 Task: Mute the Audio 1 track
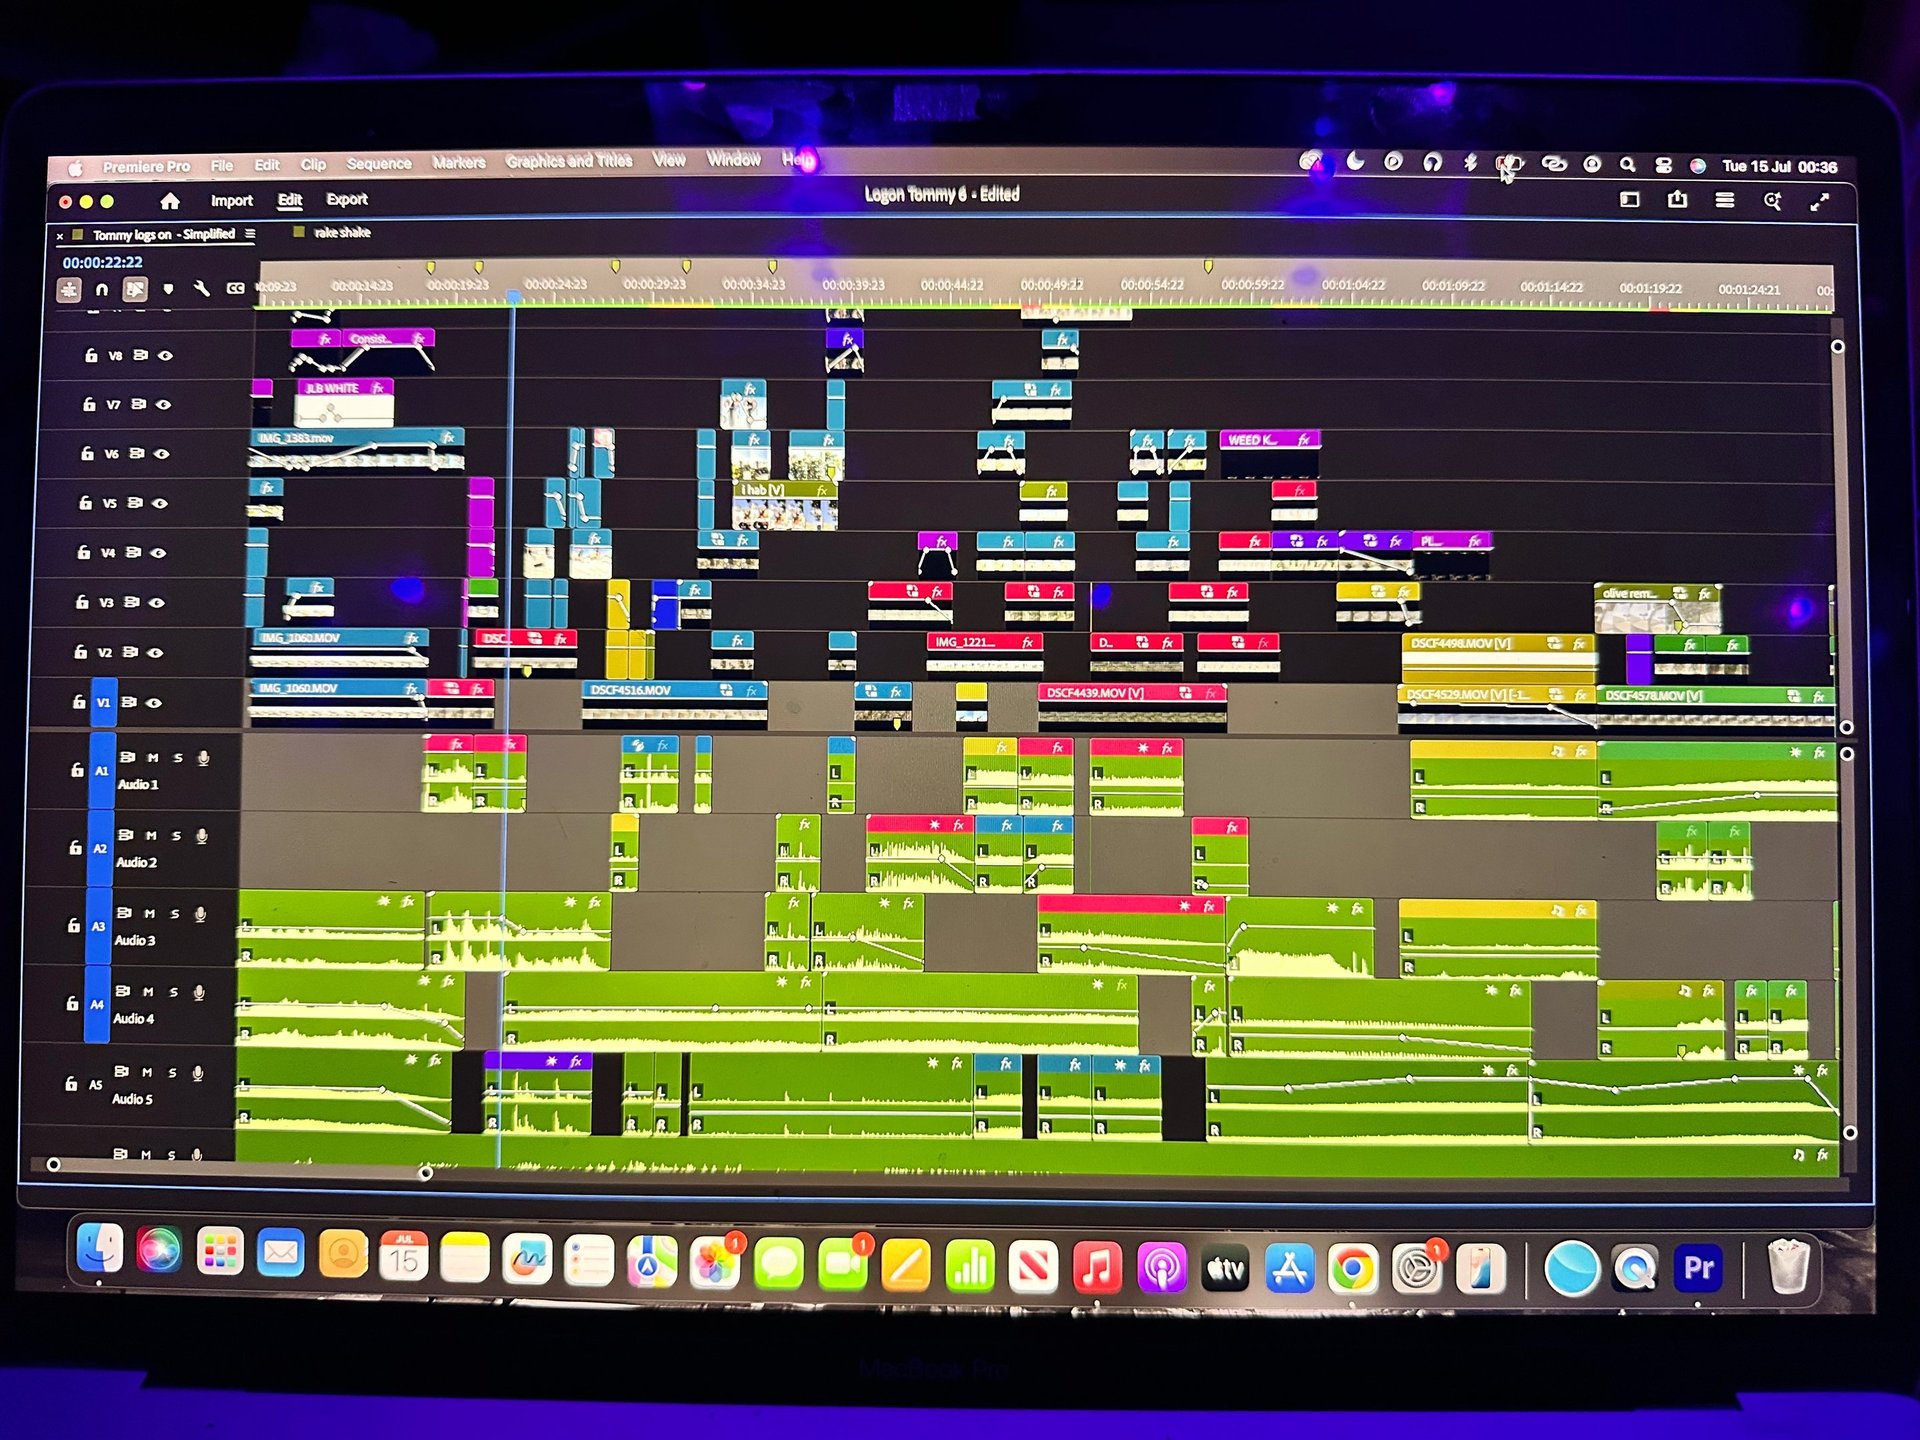(152, 758)
